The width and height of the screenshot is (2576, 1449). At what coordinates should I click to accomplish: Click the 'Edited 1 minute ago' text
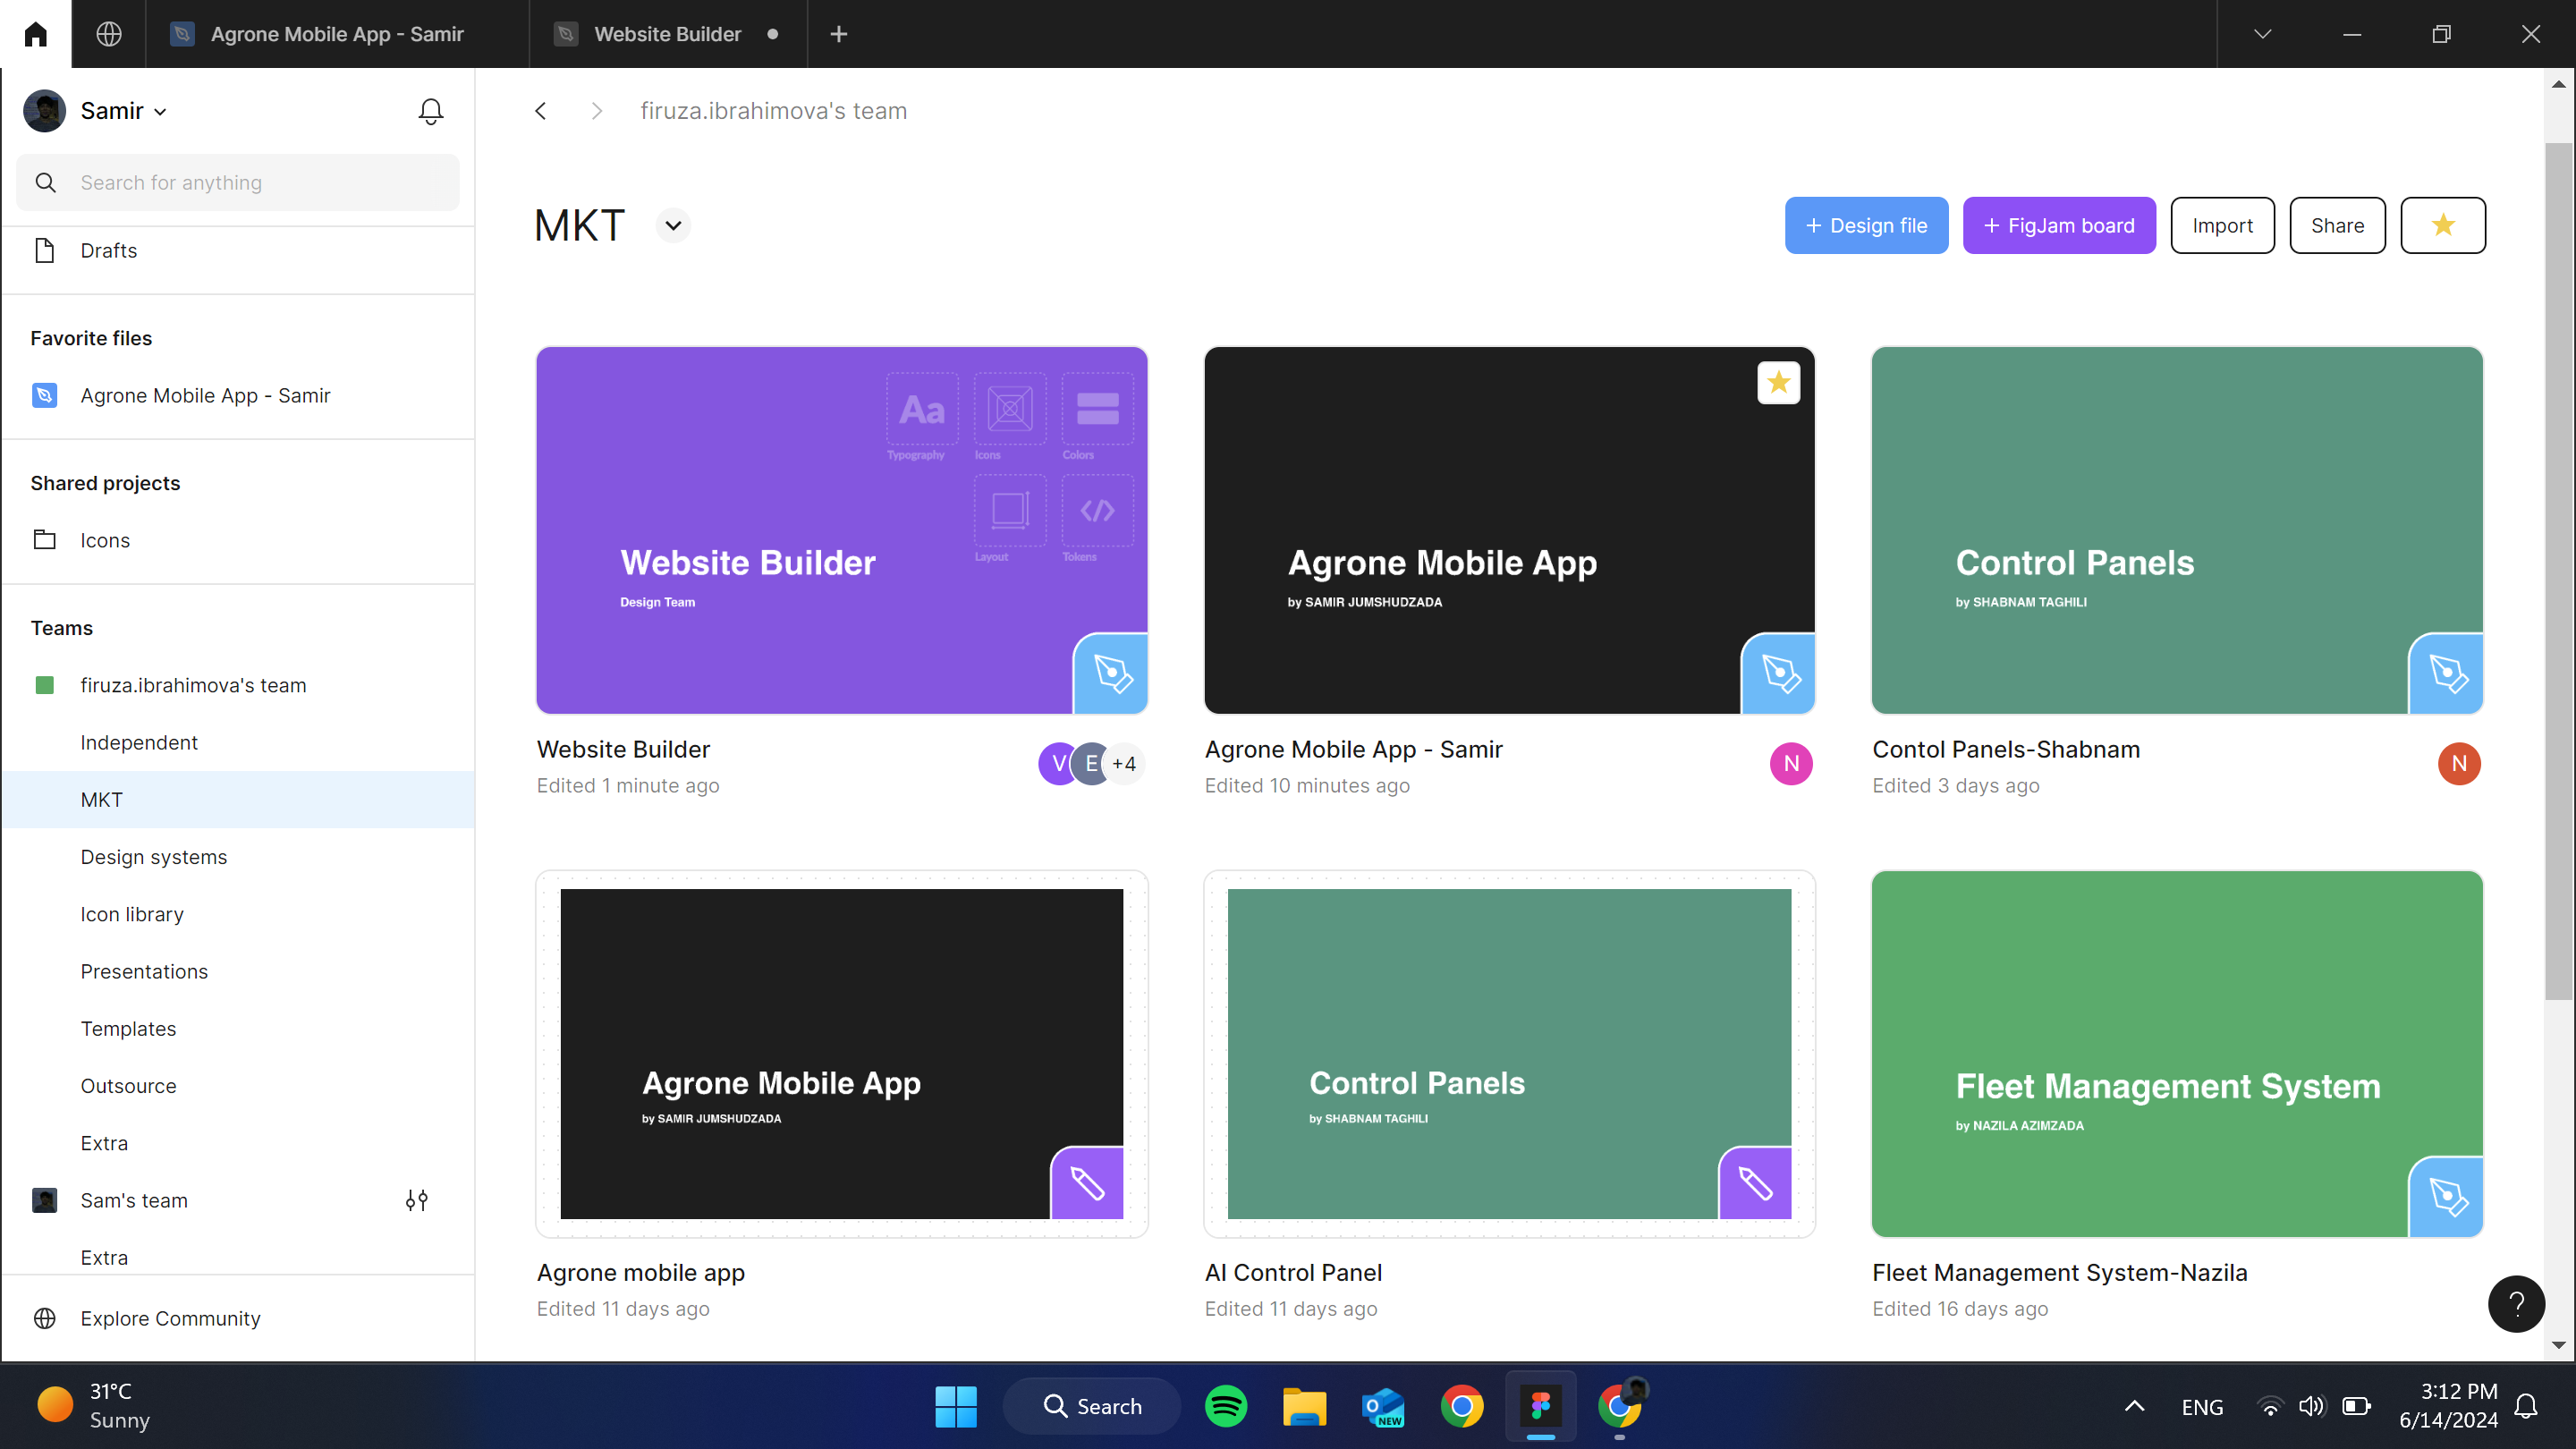[x=628, y=785]
